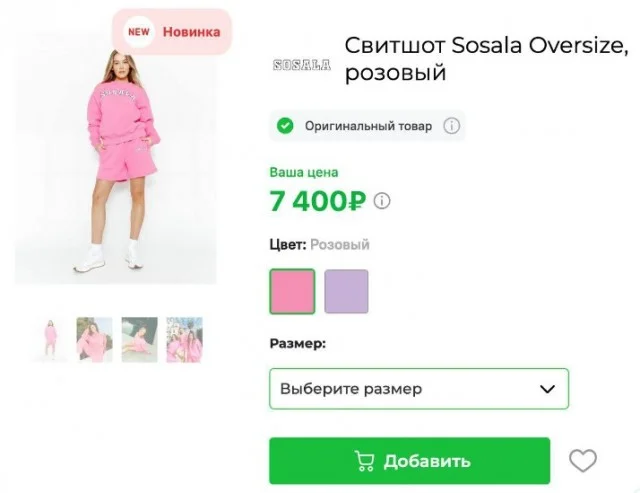Select the third product thumbnail
Image resolution: width=640 pixels, height=493 pixels.
click(x=139, y=340)
